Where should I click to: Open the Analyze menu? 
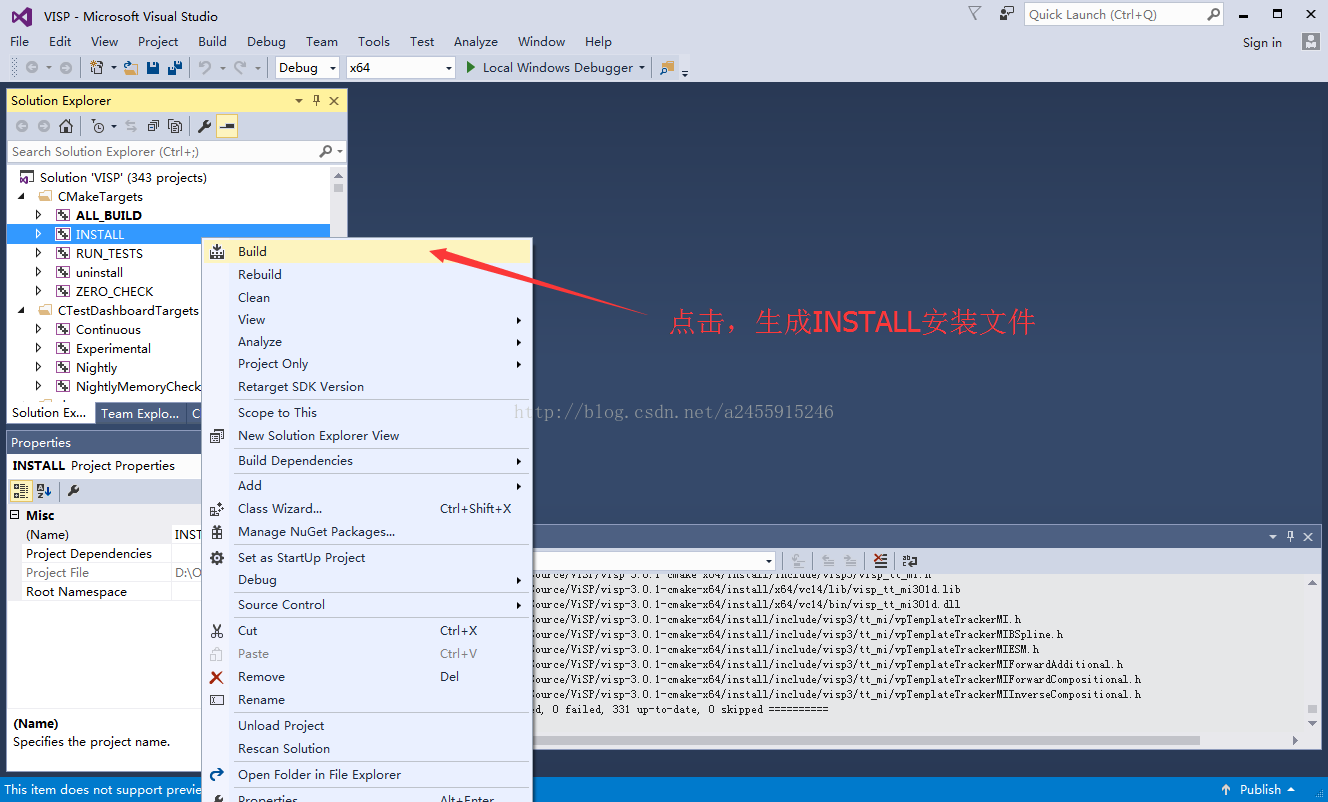476,42
